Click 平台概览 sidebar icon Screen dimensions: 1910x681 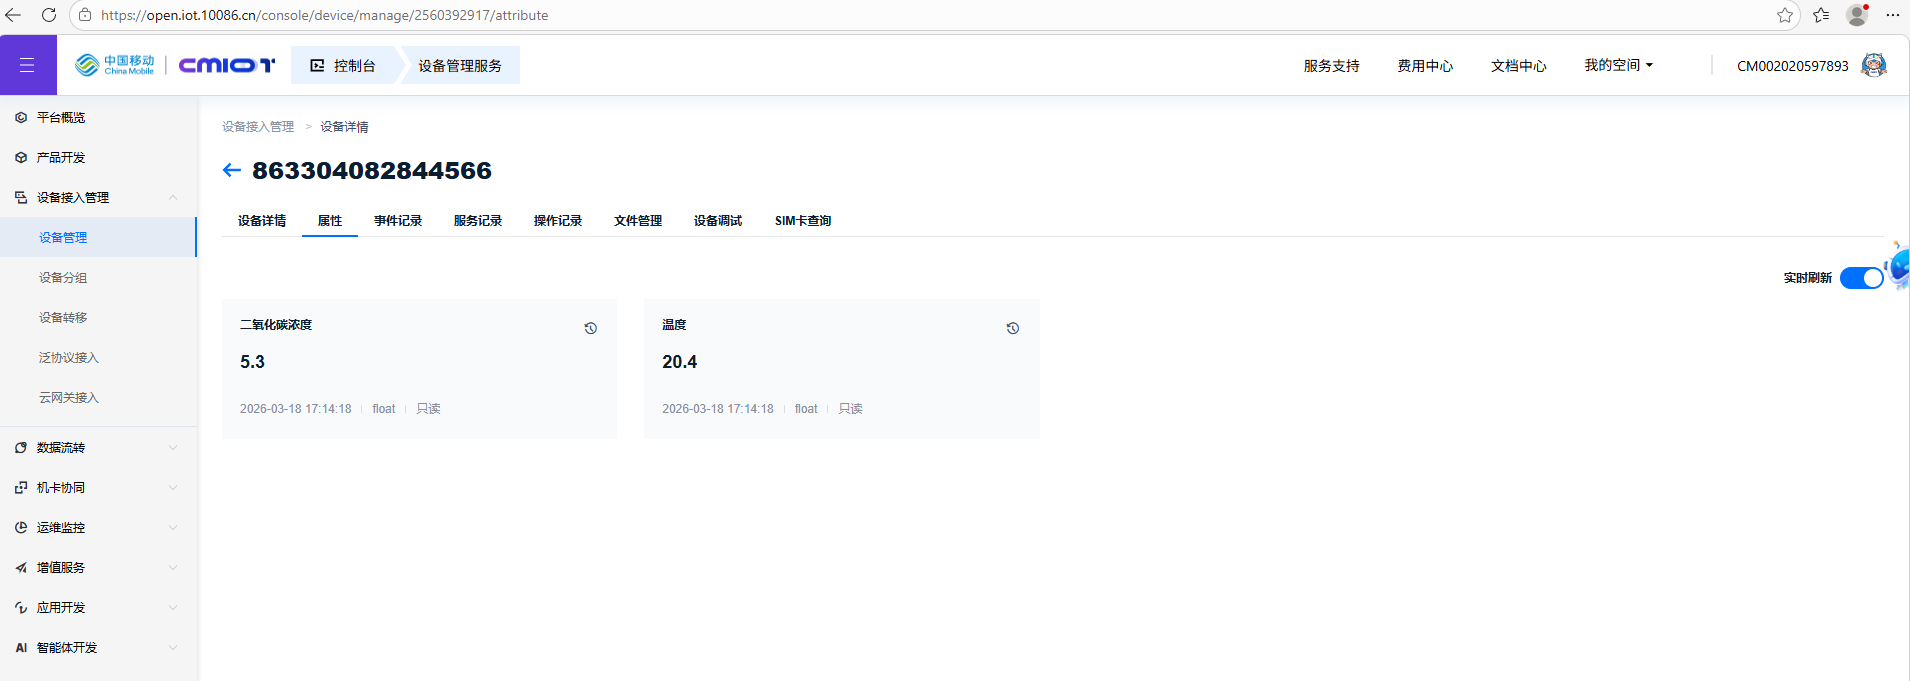(21, 117)
